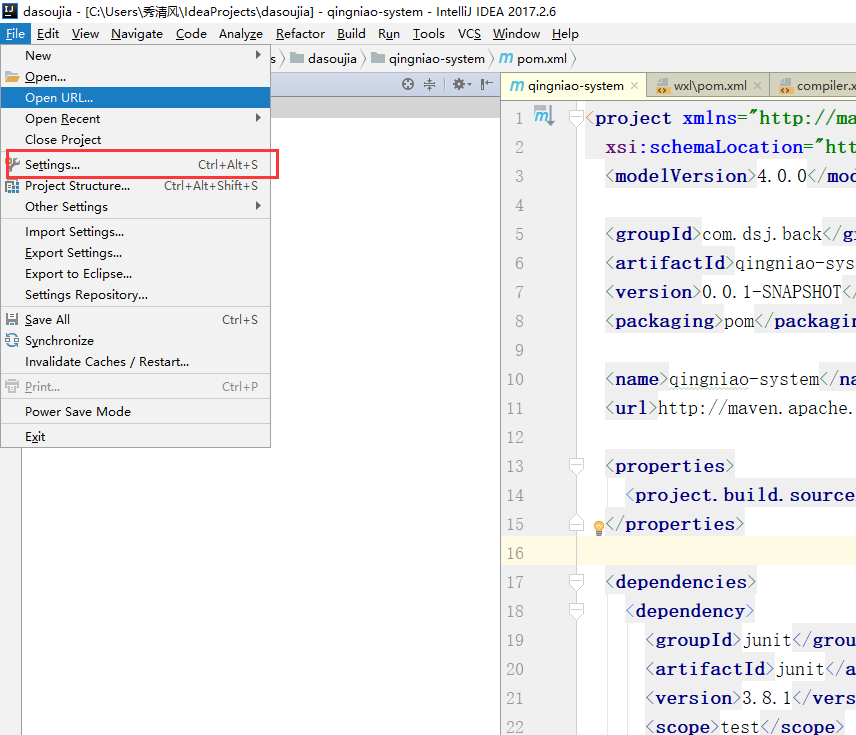Click the Maven reimport icon beside line 1
856x735 pixels.
[x=544, y=115]
